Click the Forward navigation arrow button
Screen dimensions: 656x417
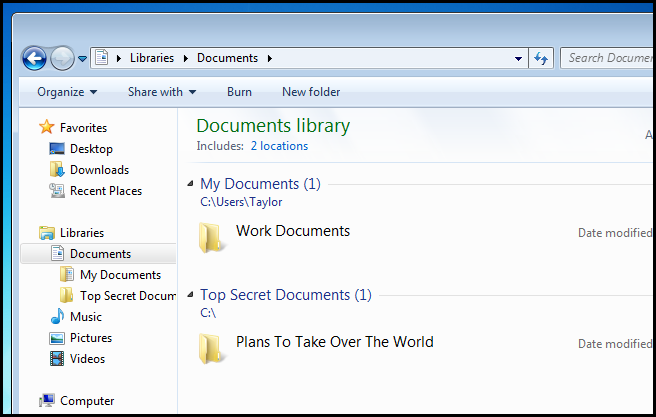click(x=62, y=58)
